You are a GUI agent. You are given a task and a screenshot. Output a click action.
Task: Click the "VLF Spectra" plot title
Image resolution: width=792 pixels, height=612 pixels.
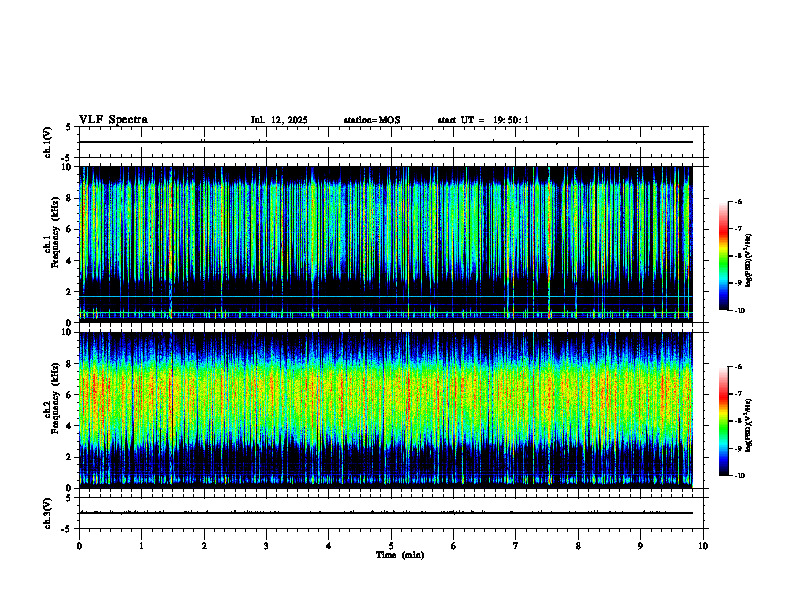pos(113,120)
